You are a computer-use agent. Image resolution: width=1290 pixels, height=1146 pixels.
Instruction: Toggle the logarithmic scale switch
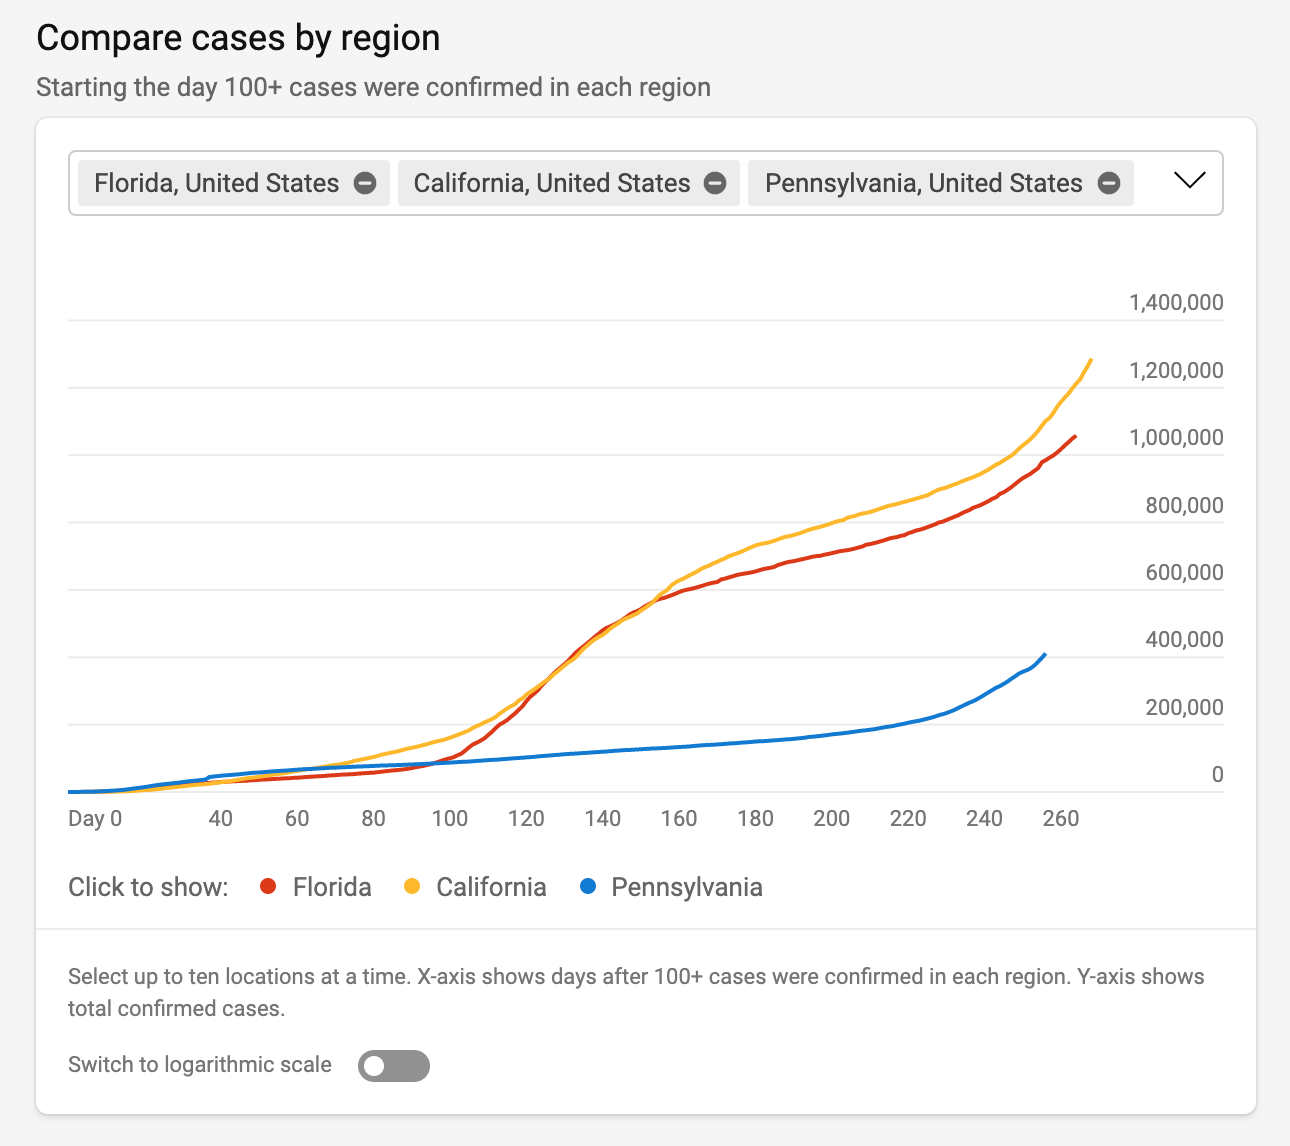pos(394,1066)
